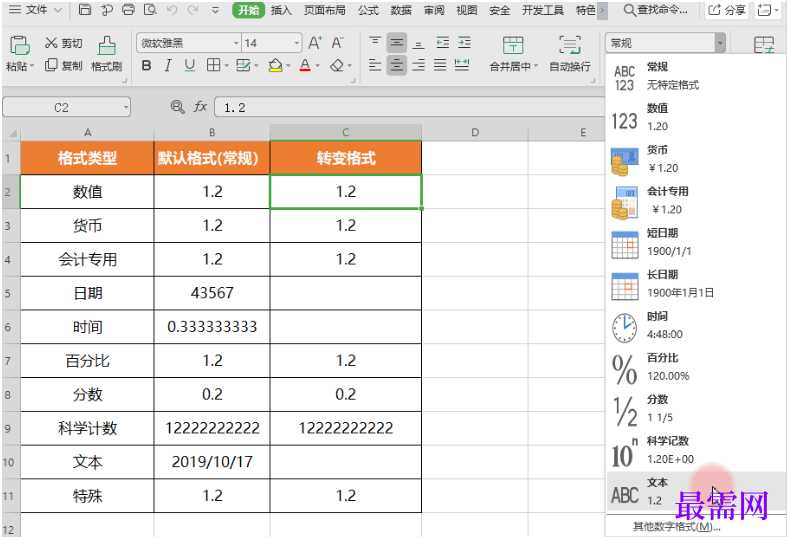Open the Formulas (公式) ribbon tab

(x=368, y=10)
